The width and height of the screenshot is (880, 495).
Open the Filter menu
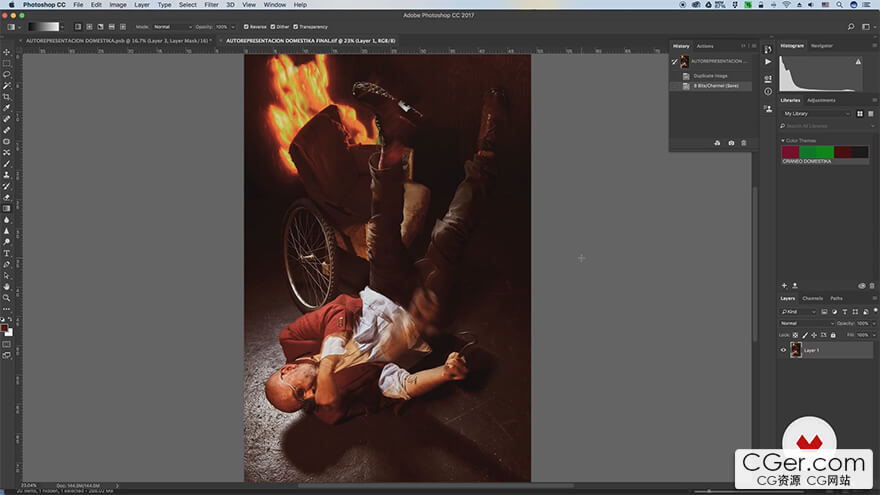click(x=211, y=5)
